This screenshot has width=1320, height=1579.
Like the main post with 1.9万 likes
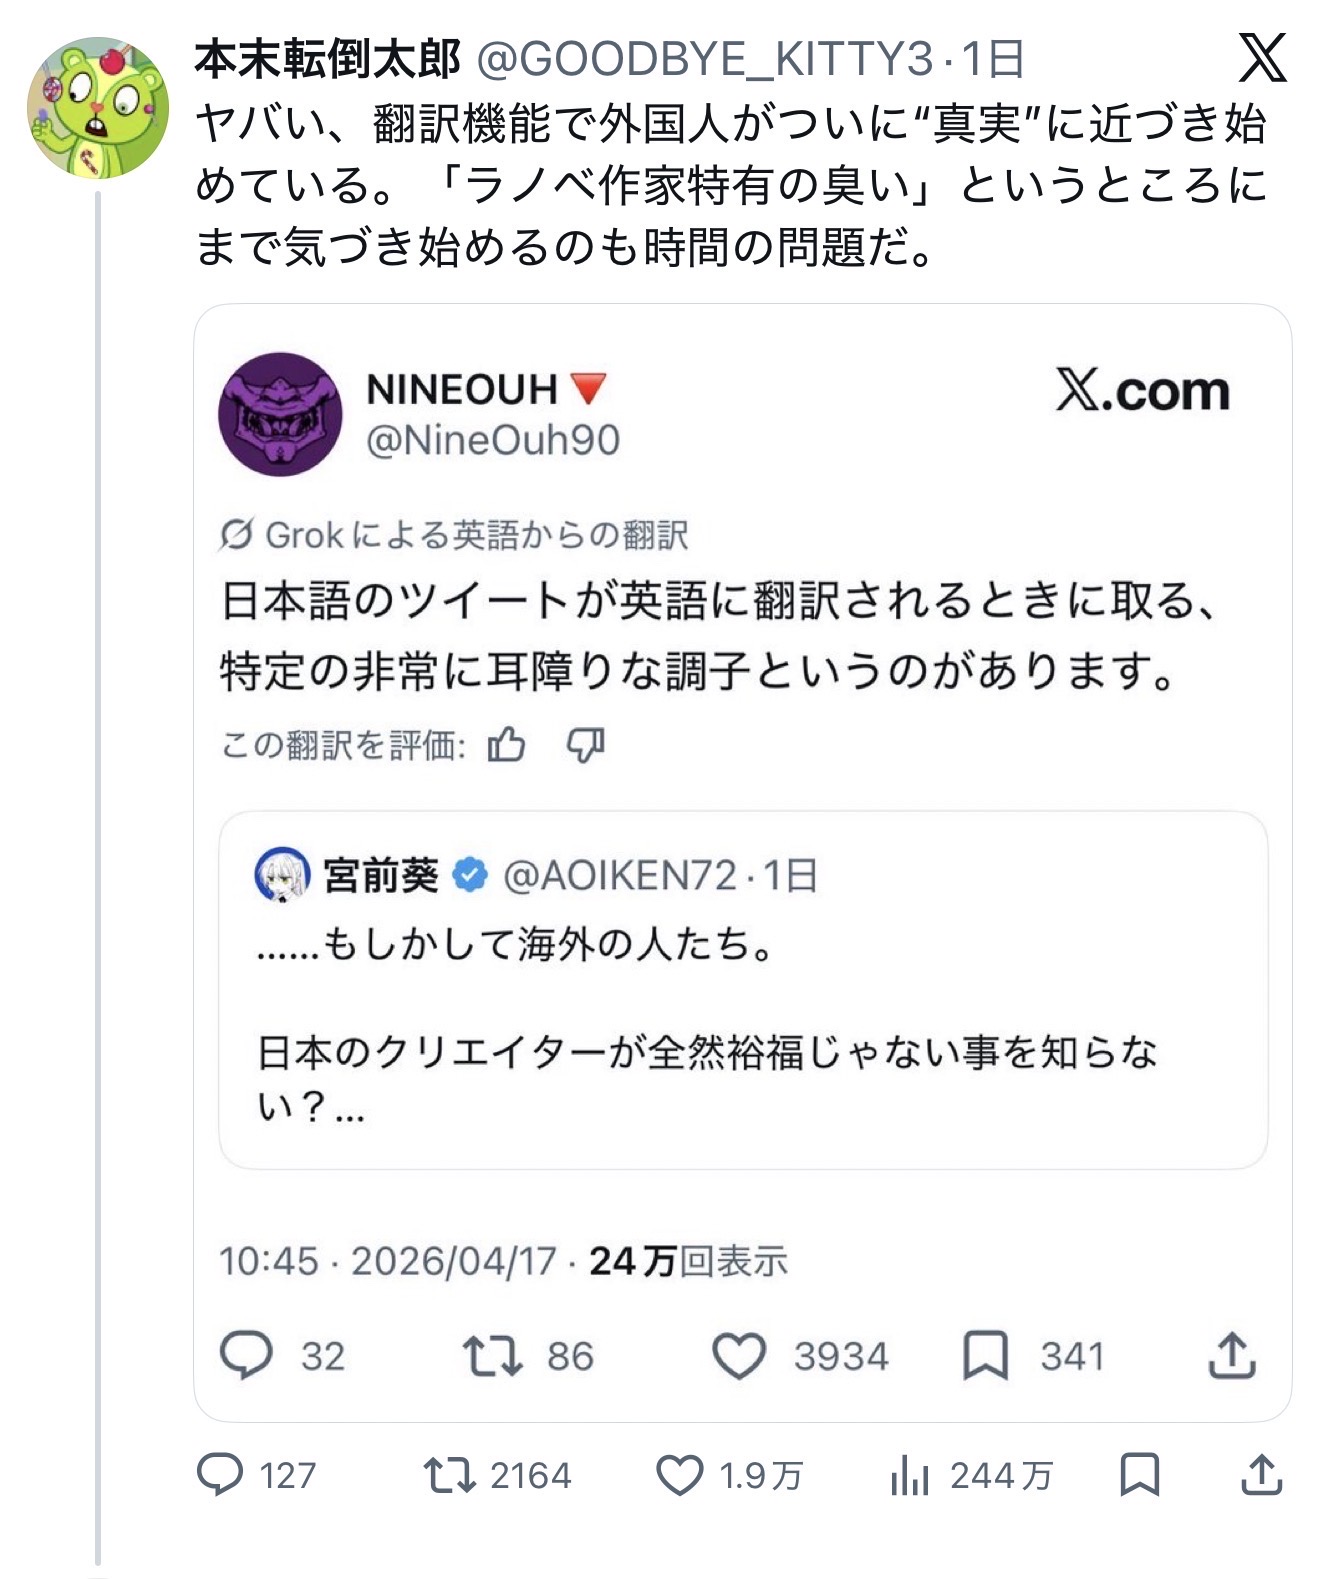[x=680, y=1475]
